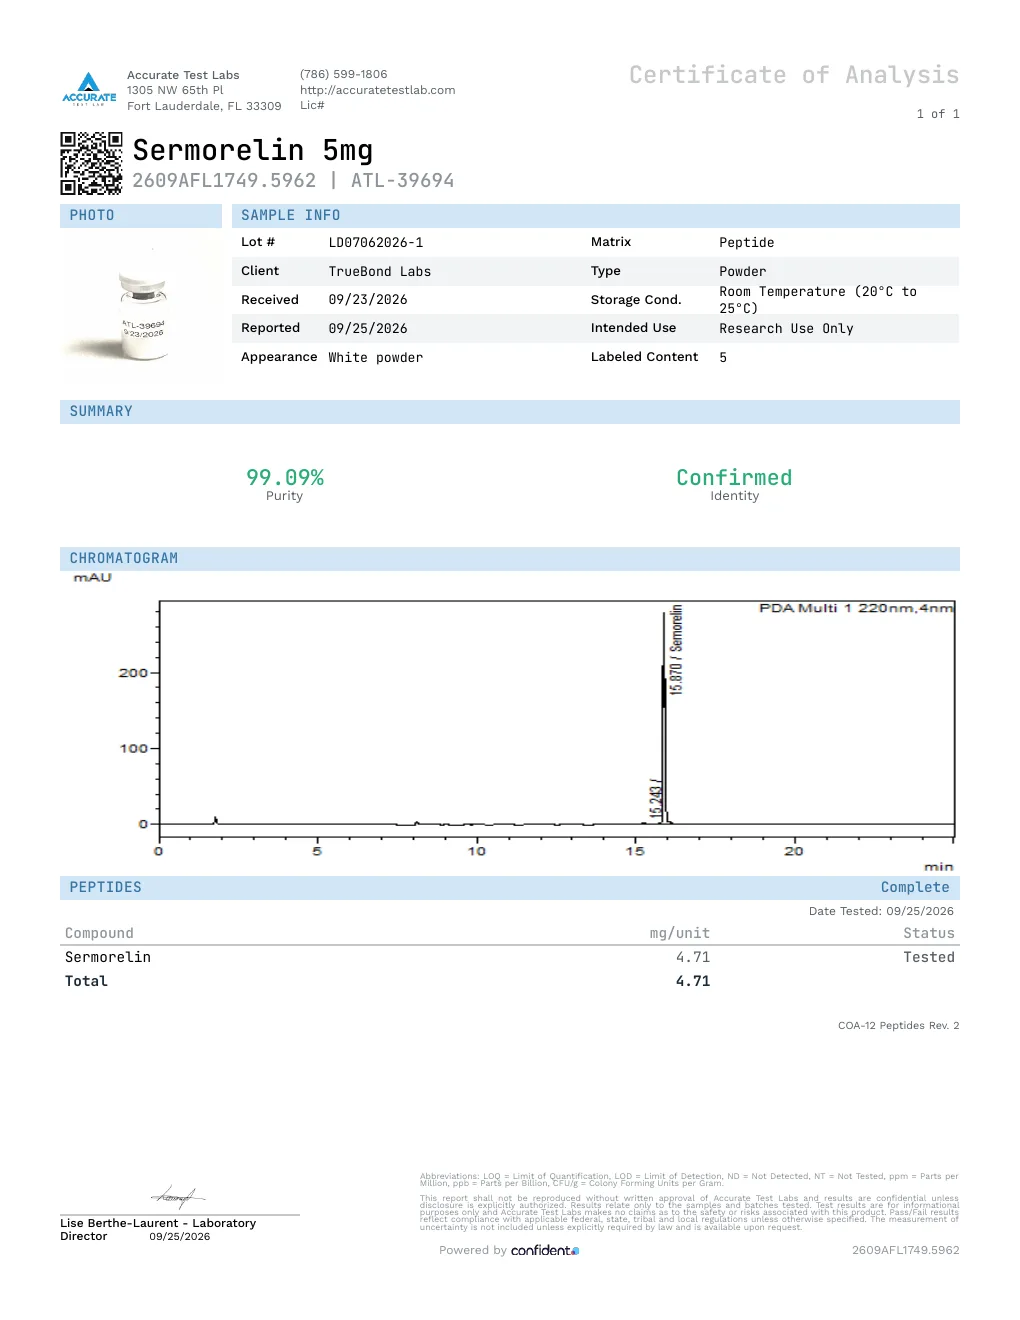Select the COA-12 Peptides Rev. 2 text
1020x1320 pixels.
click(898, 1026)
